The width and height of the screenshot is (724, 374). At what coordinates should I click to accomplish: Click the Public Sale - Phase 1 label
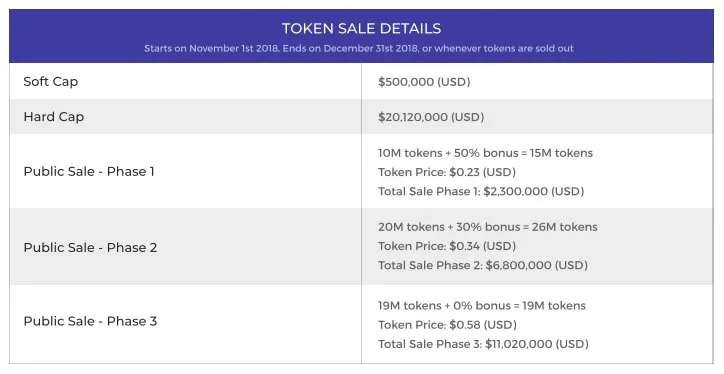89,172
